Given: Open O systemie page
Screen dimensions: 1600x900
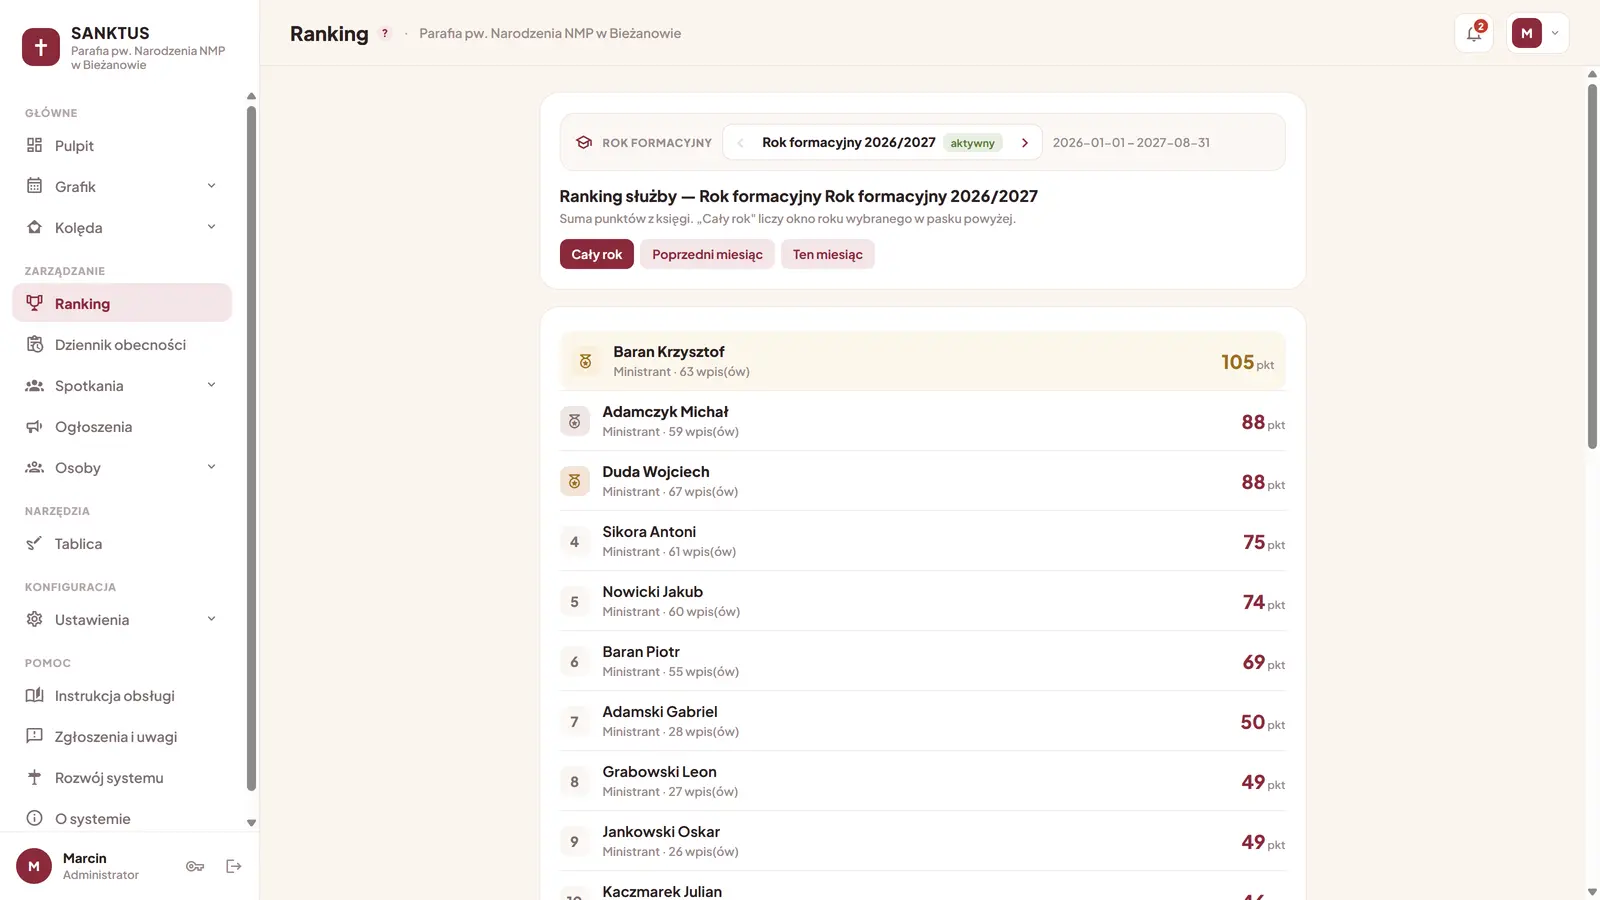Looking at the screenshot, I should [122, 818].
